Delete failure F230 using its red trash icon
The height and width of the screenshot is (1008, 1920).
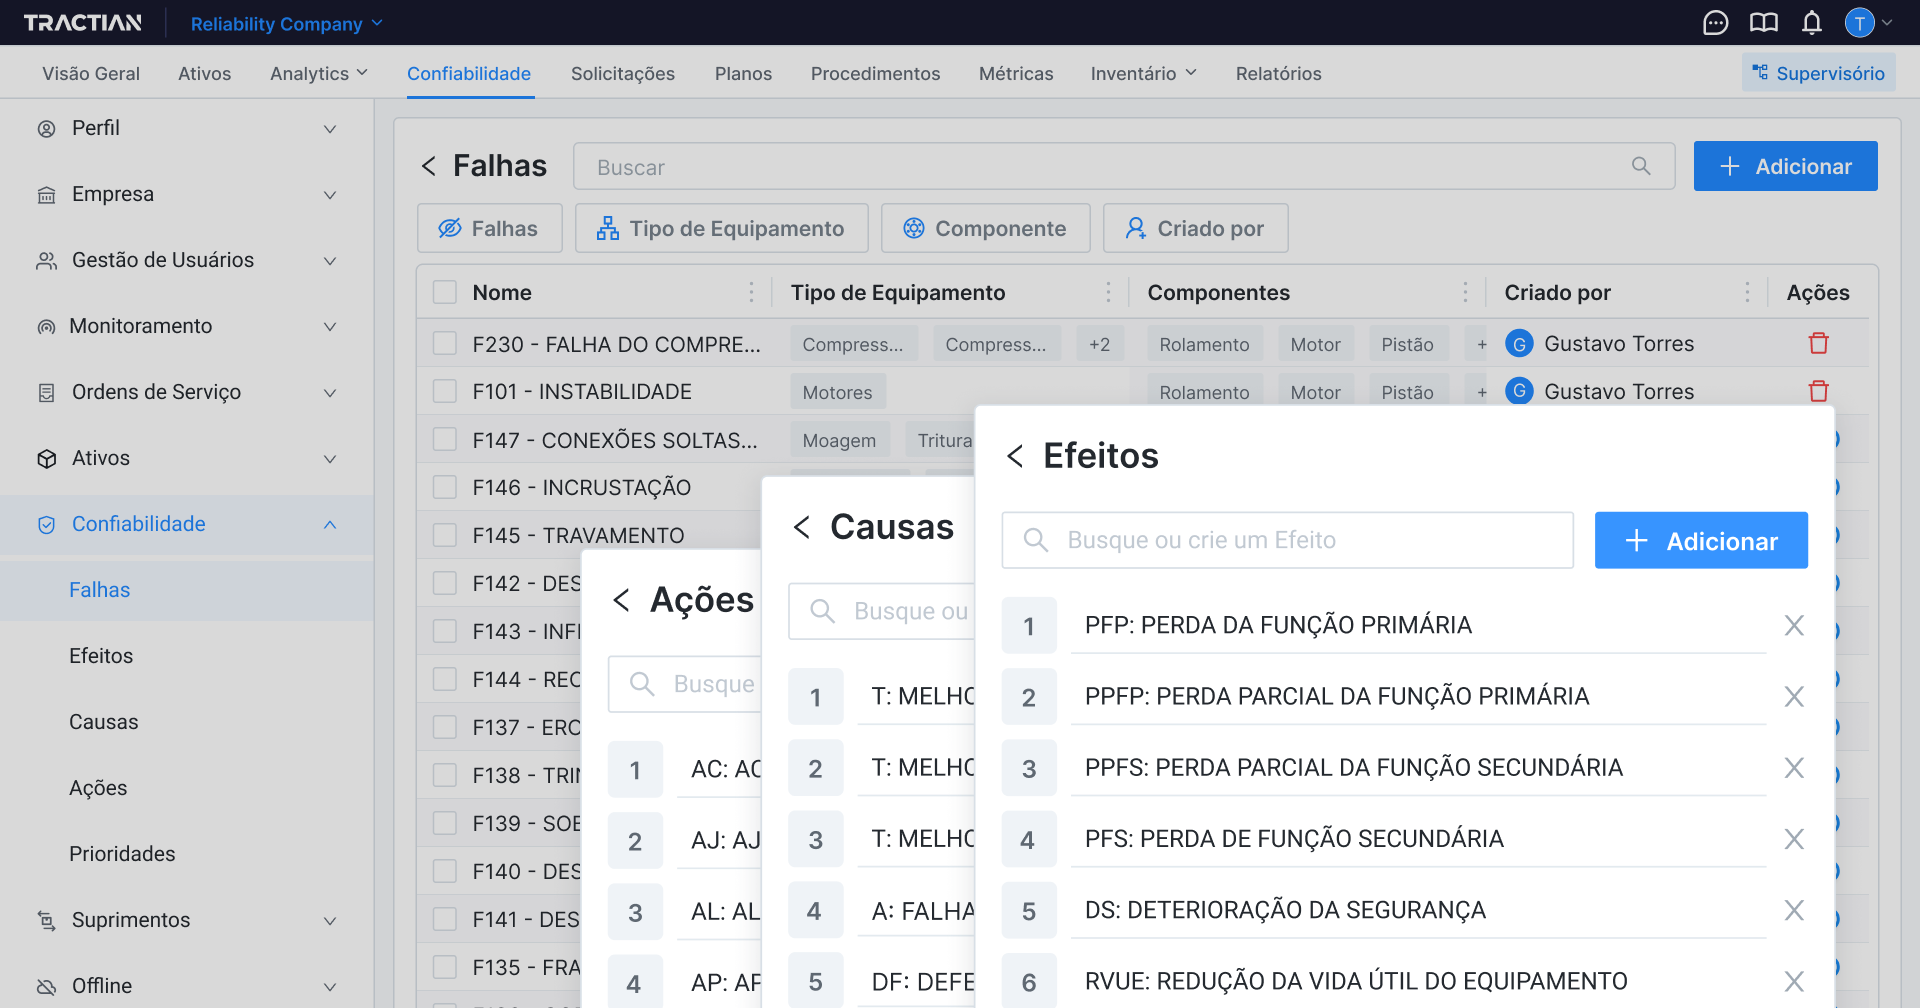point(1818,343)
